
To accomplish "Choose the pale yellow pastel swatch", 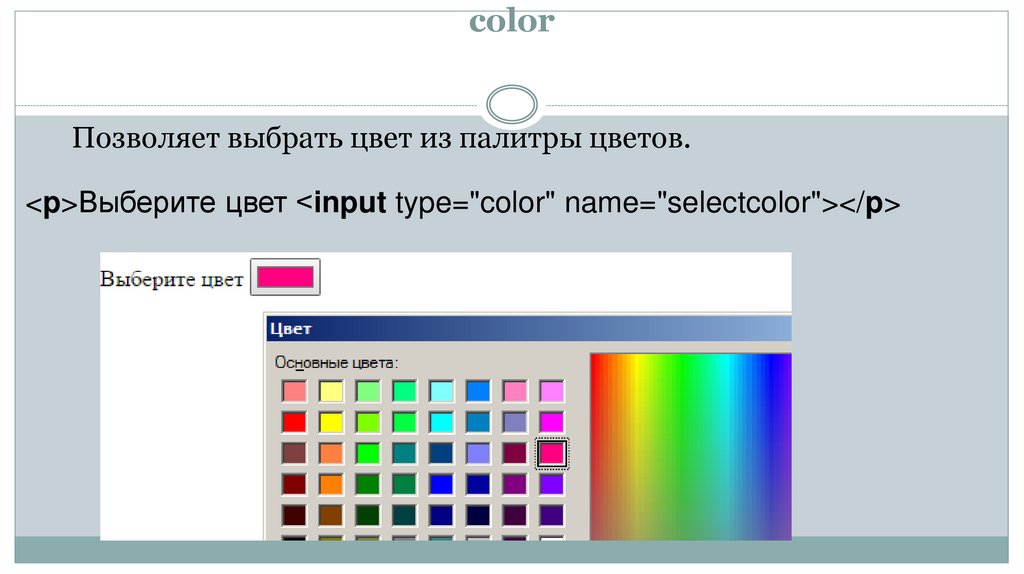I will click(x=331, y=391).
